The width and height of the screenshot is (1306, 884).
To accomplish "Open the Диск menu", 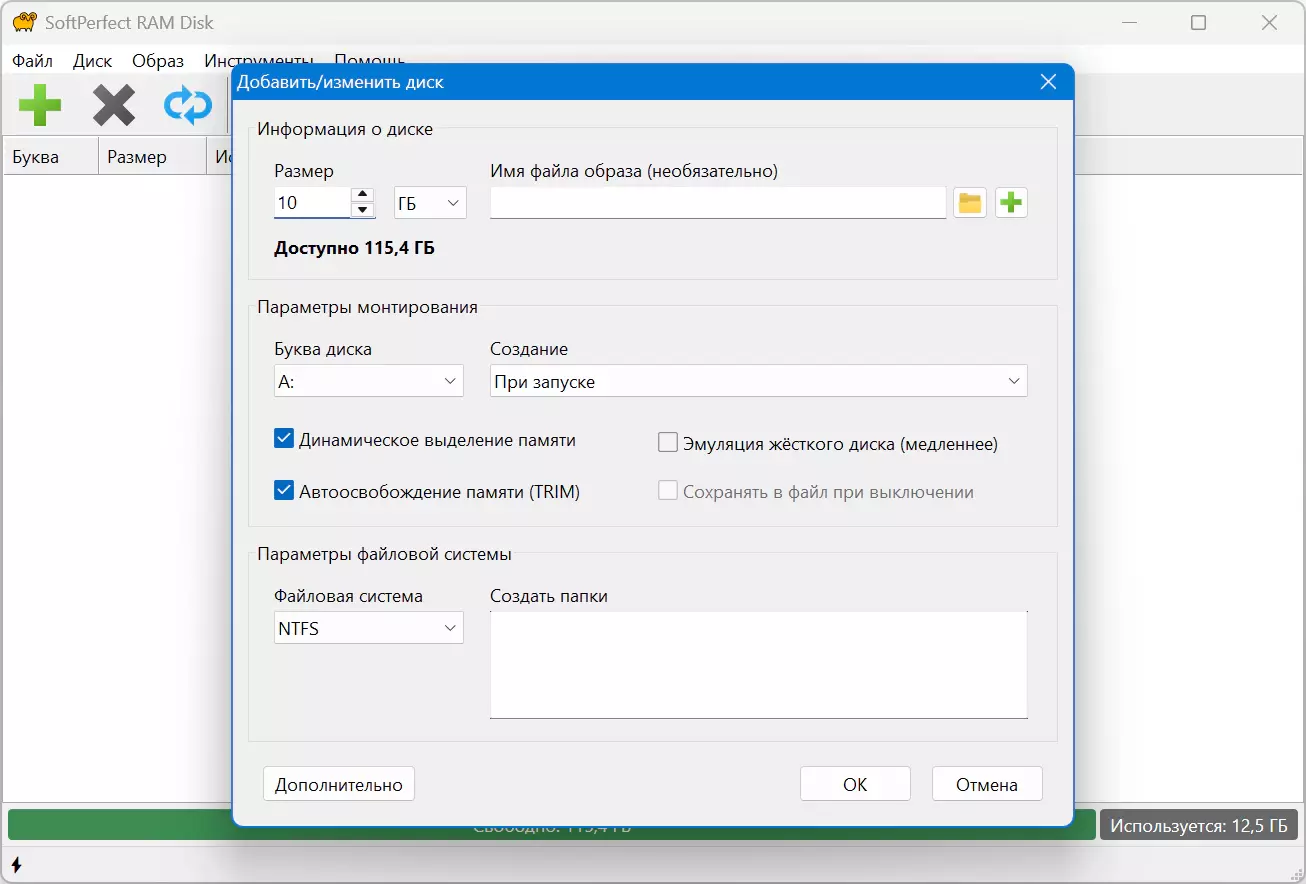I will point(92,60).
